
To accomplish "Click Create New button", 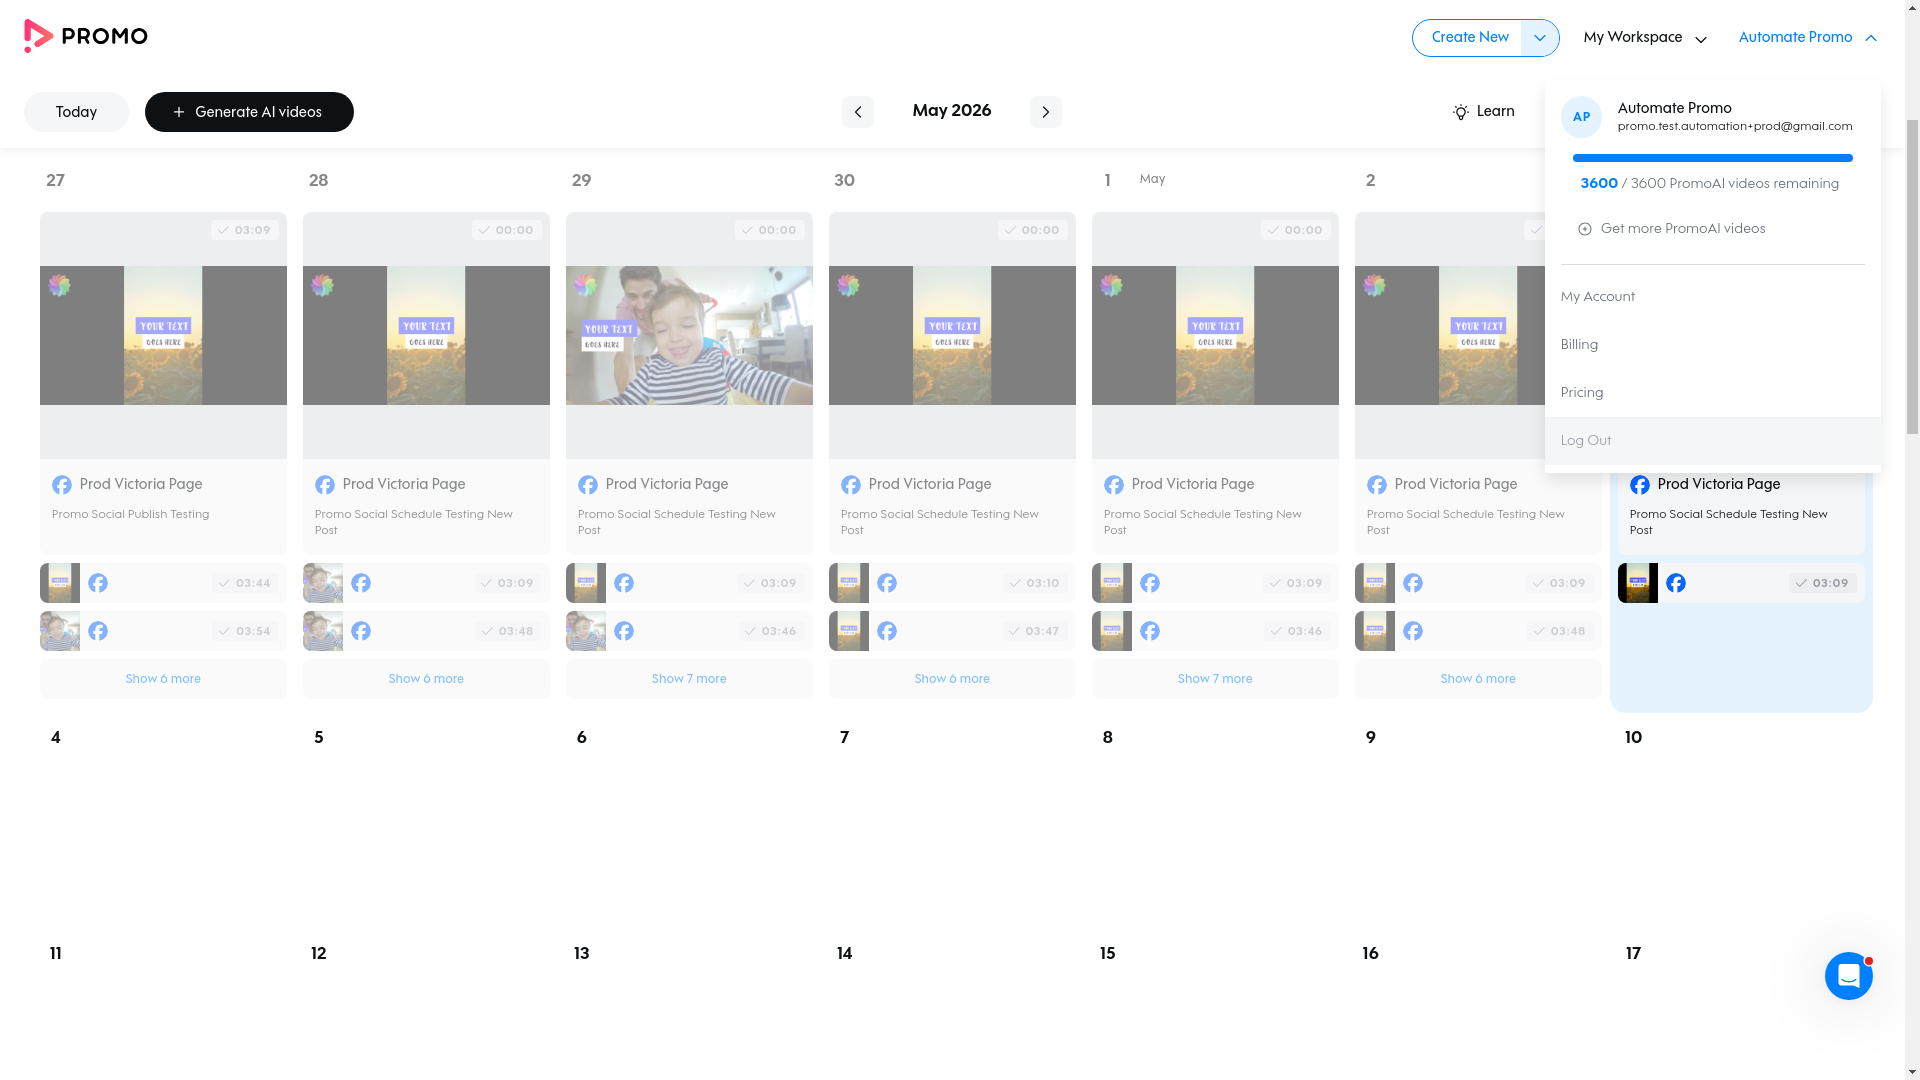I will pos(1468,38).
